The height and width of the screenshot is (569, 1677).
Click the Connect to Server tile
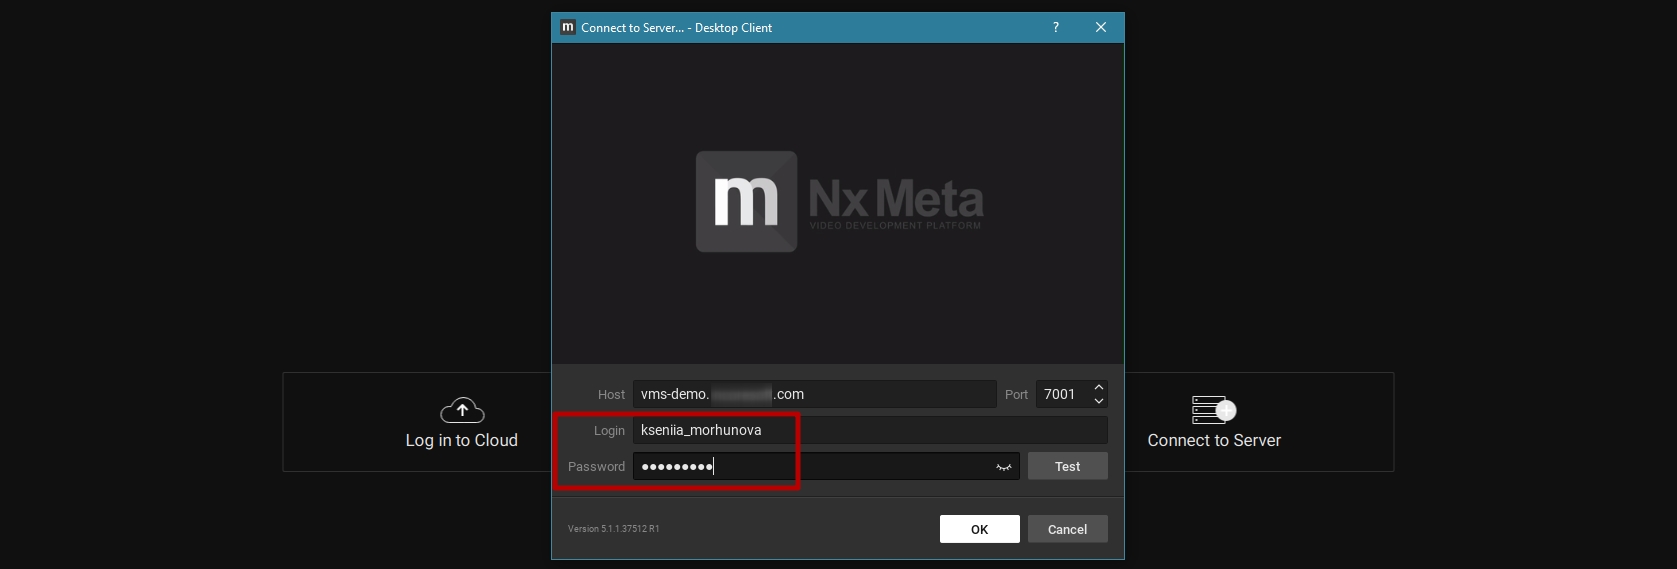pos(1259,422)
